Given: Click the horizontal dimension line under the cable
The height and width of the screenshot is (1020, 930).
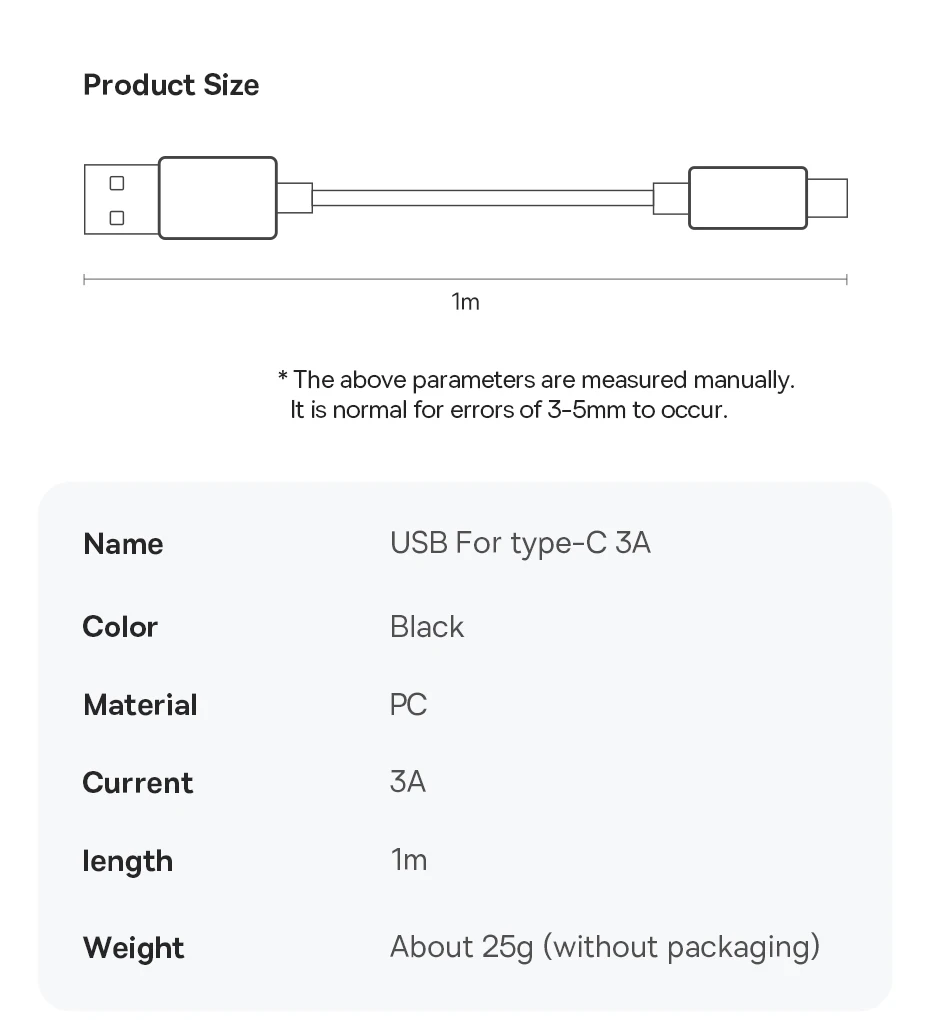Looking at the screenshot, I should (x=465, y=280).
